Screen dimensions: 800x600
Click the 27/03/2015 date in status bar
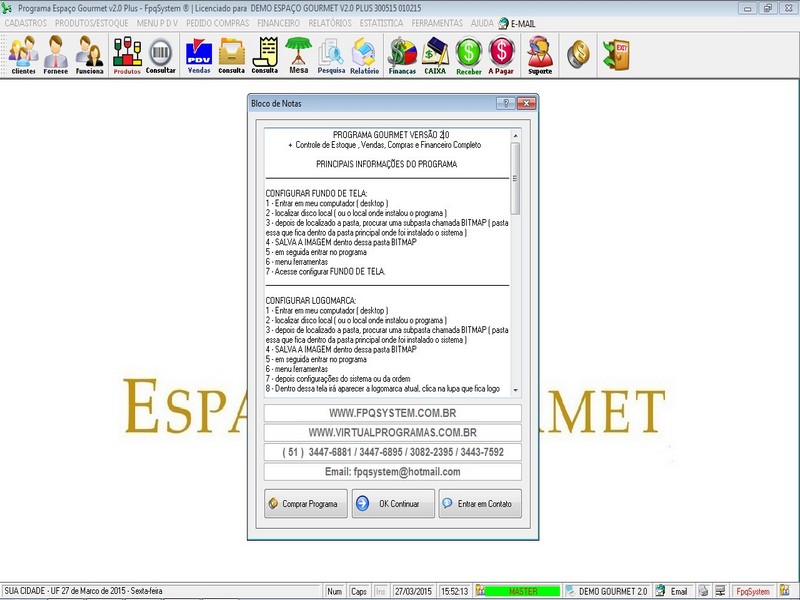(412, 591)
